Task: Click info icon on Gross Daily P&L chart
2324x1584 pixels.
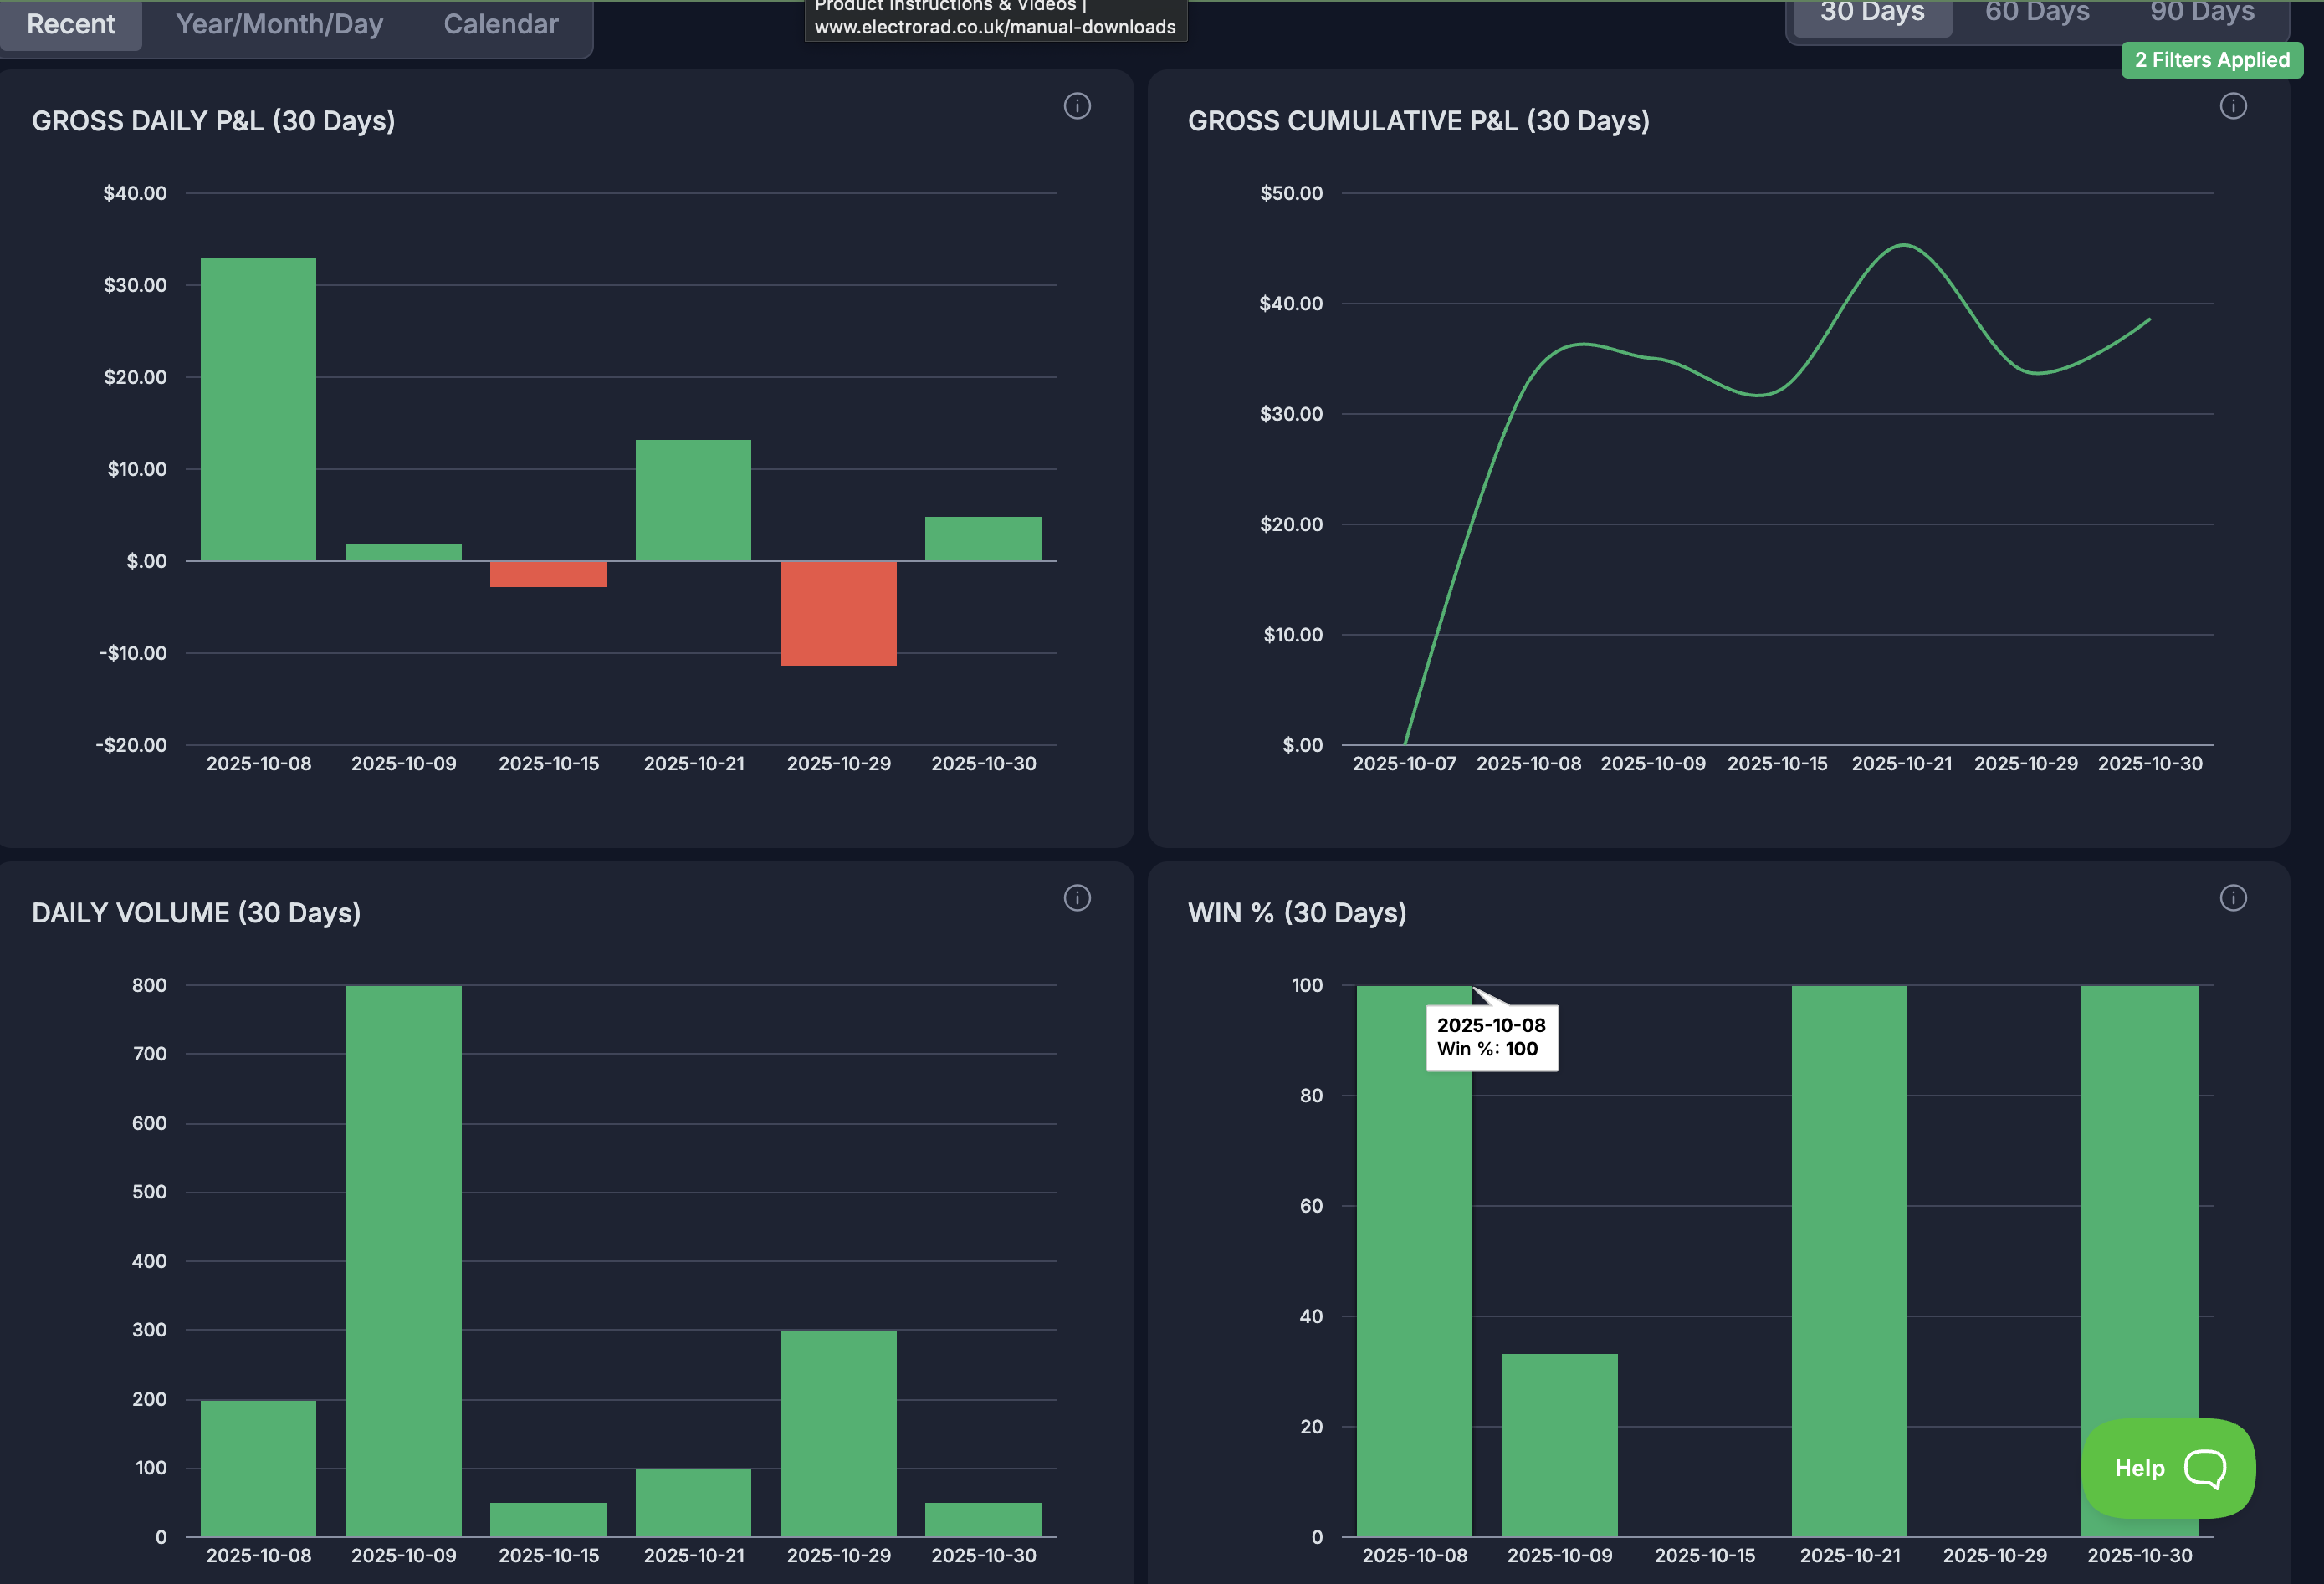Action: [1077, 106]
